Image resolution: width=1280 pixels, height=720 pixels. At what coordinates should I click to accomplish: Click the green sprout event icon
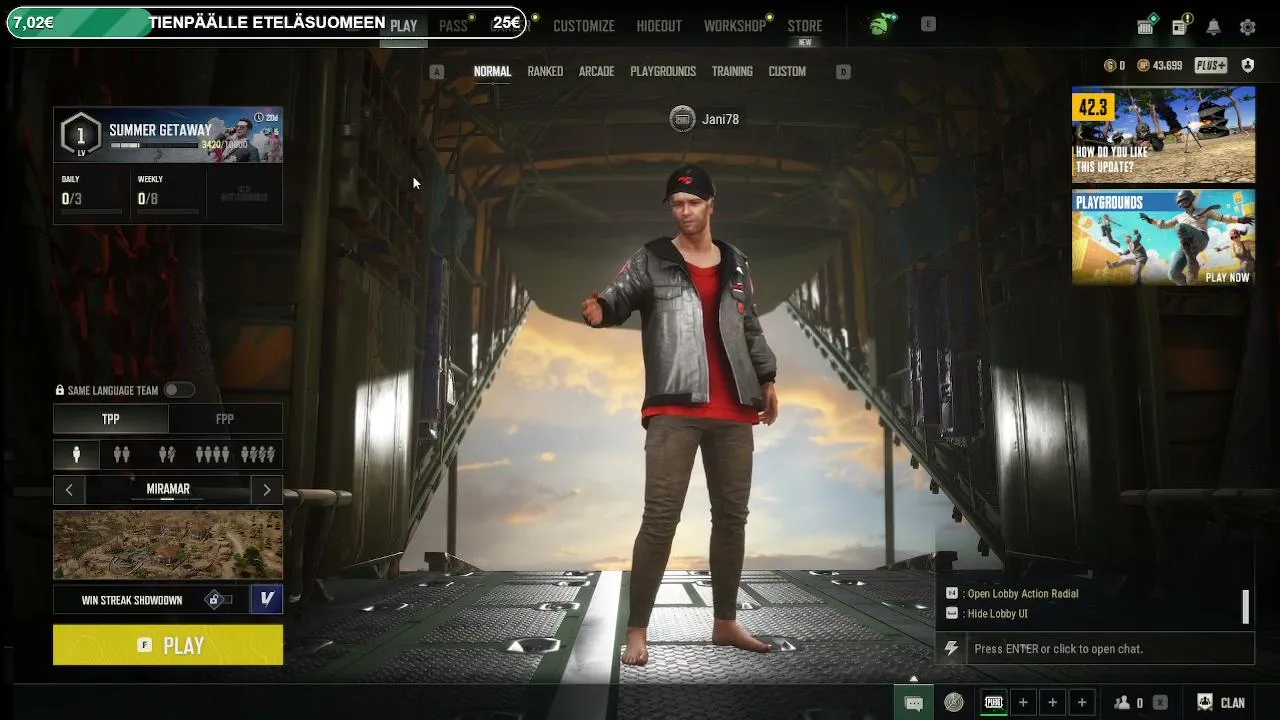pos(881,25)
